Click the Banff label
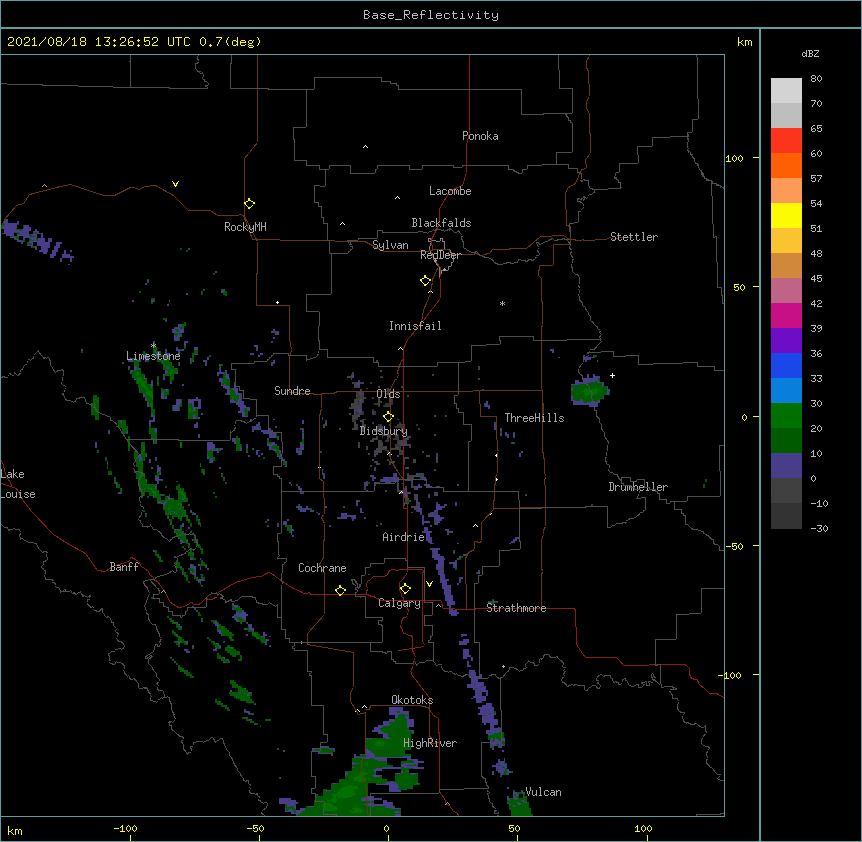 (x=124, y=567)
